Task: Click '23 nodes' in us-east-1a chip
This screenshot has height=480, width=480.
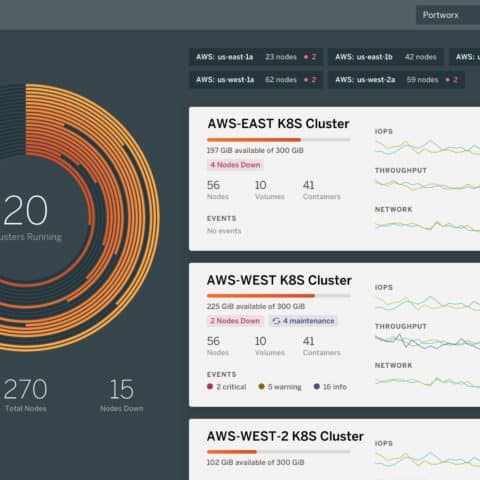Action: (x=281, y=57)
